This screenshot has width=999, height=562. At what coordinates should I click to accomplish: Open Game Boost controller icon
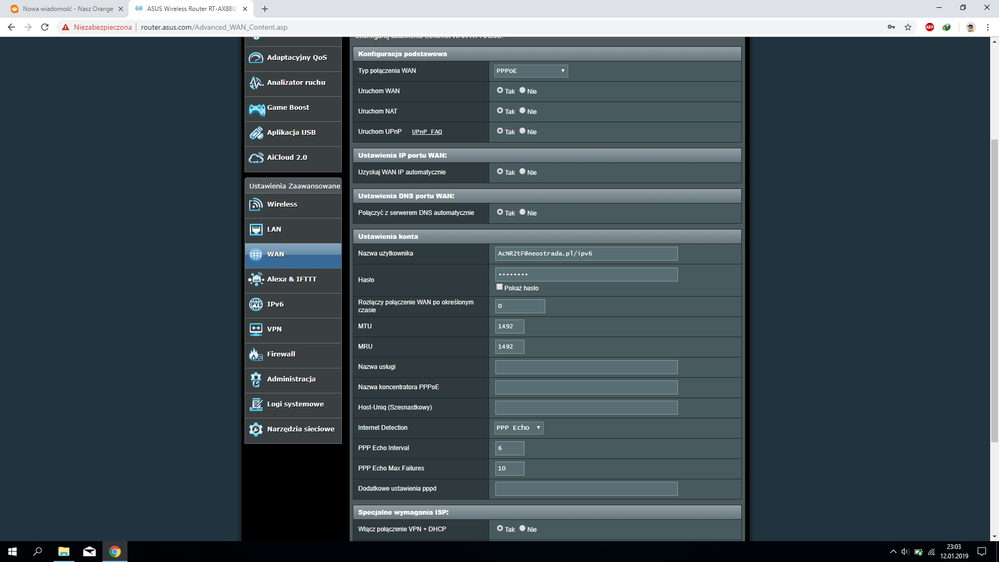click(256, 108)
